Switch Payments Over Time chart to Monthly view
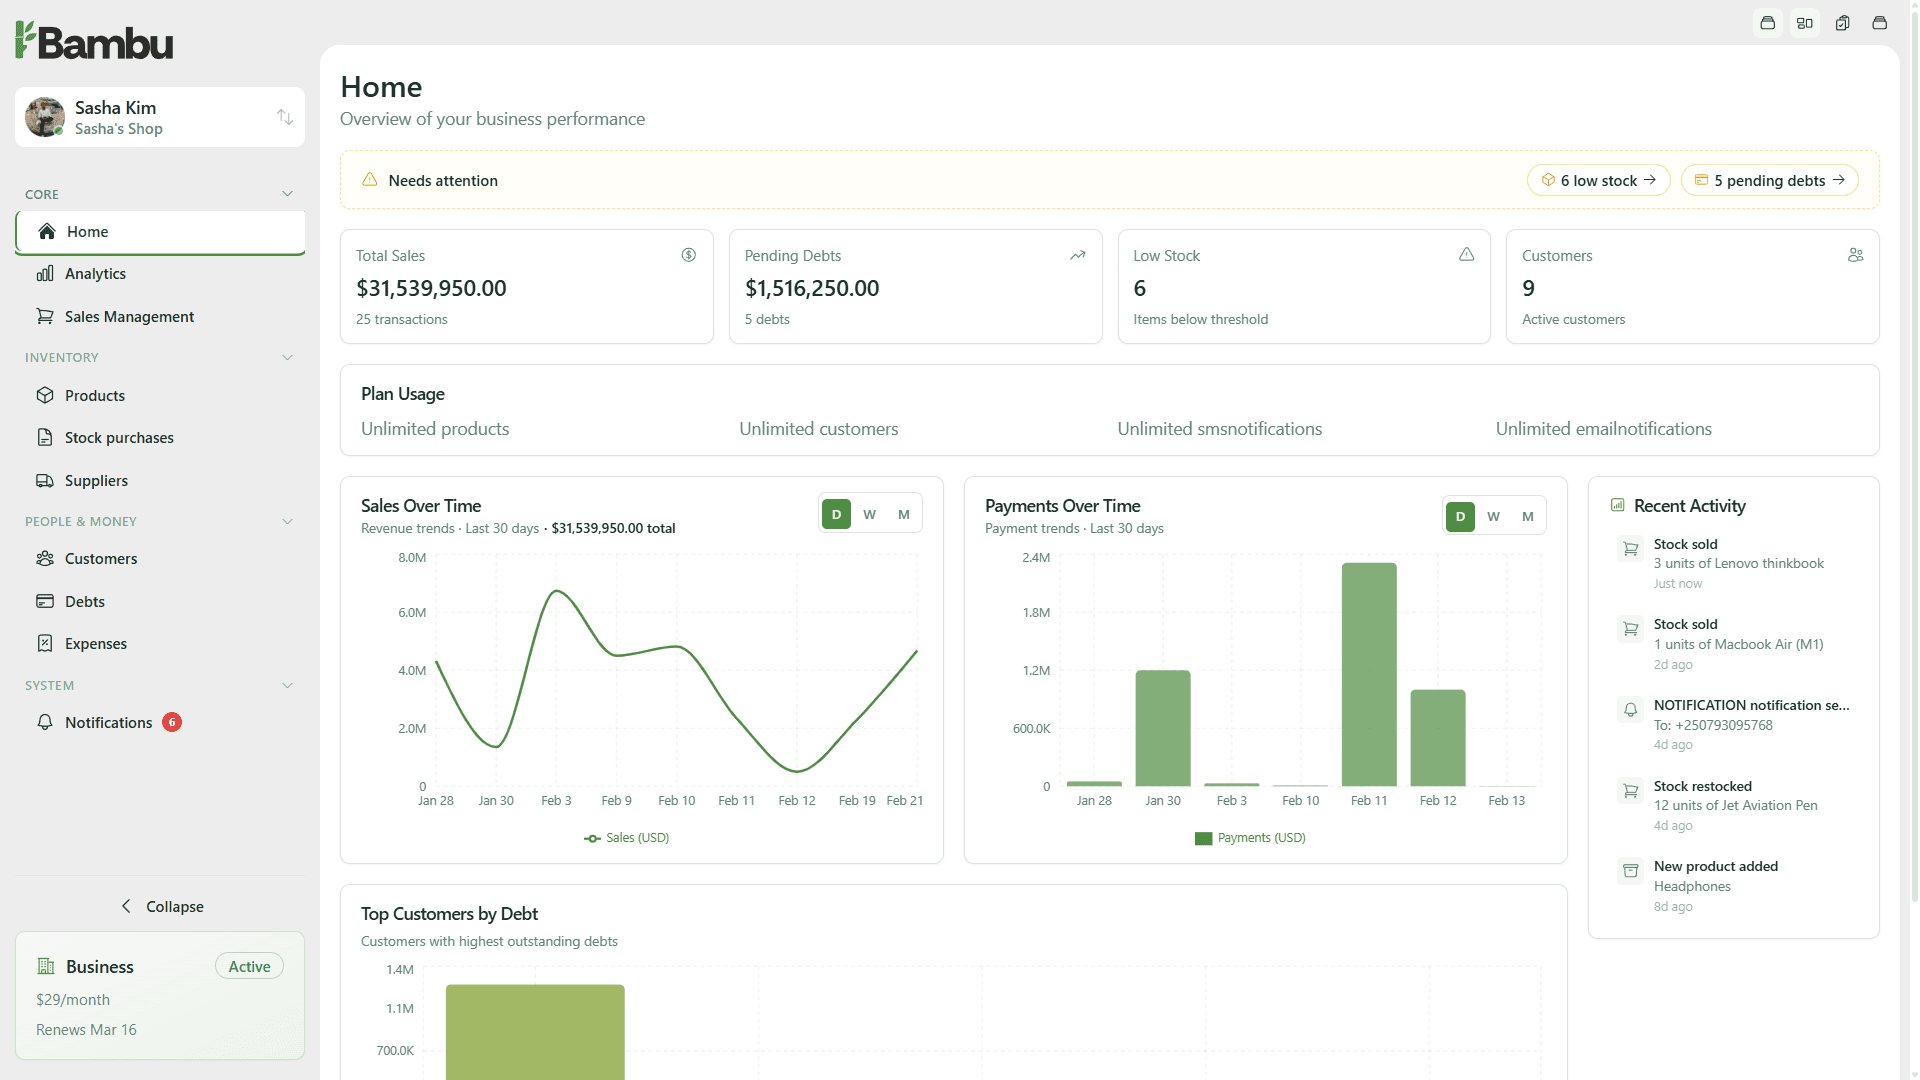Viewport: 1920px width, 1080px height. tap(1527, 516)
